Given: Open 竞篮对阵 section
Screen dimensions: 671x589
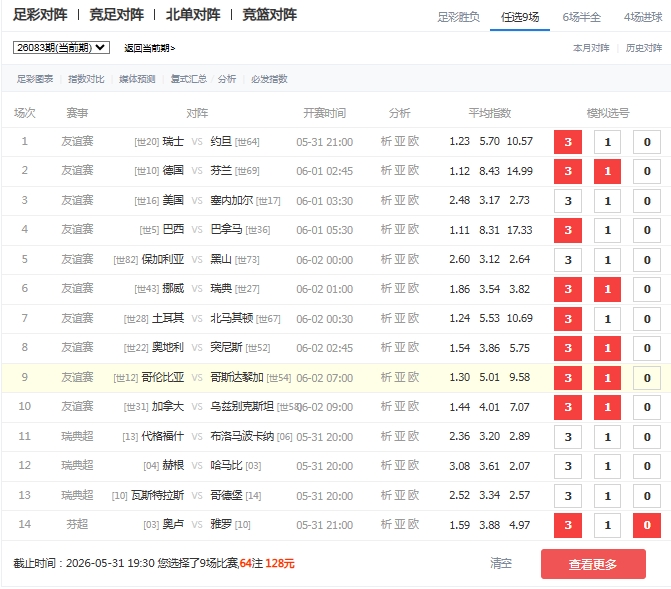Looking at the screenshot, I should (x=269, y=15).
